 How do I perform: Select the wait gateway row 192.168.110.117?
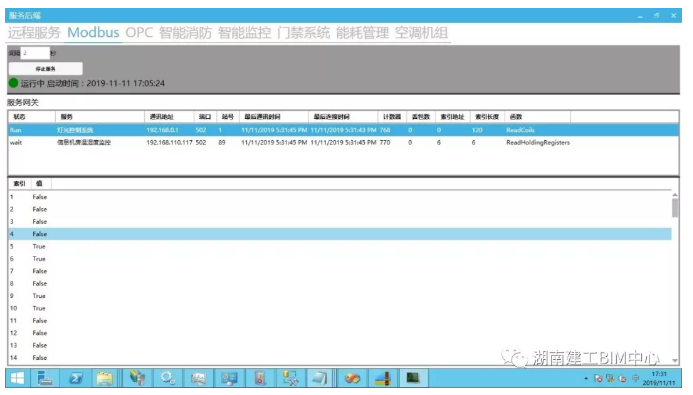(343, 142)
